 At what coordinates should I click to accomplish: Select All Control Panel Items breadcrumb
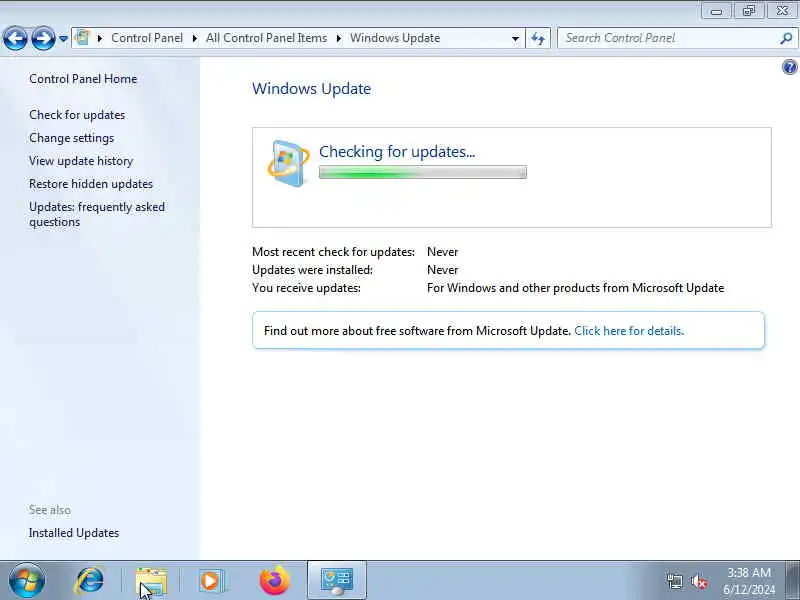(266, 38)
